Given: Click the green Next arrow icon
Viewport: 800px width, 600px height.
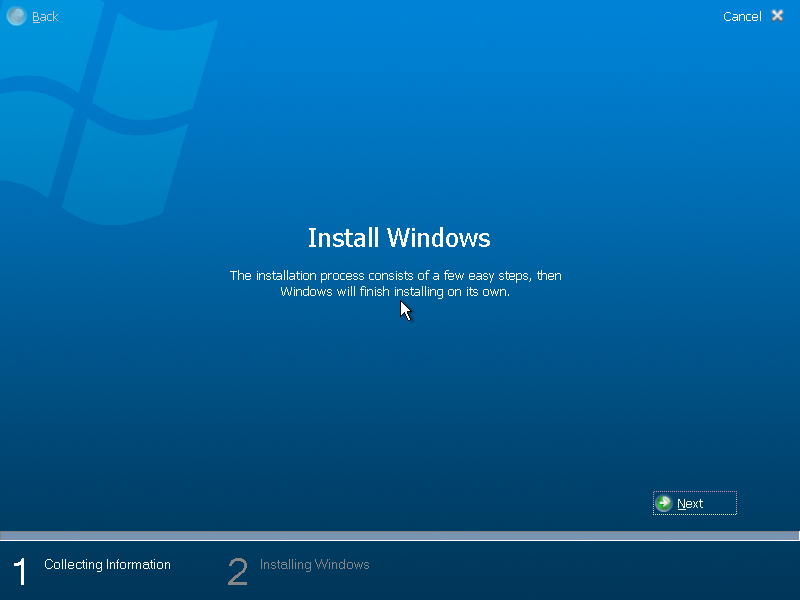Looking at the screenshot, I should point(664,503).
